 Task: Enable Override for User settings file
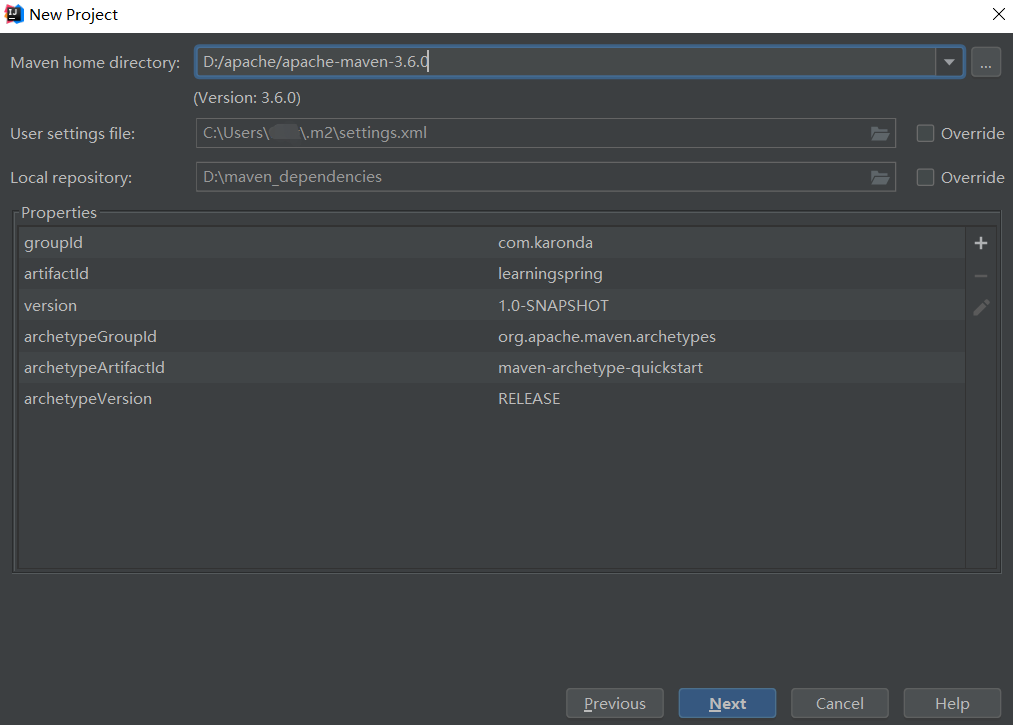(x=926, y=133)
